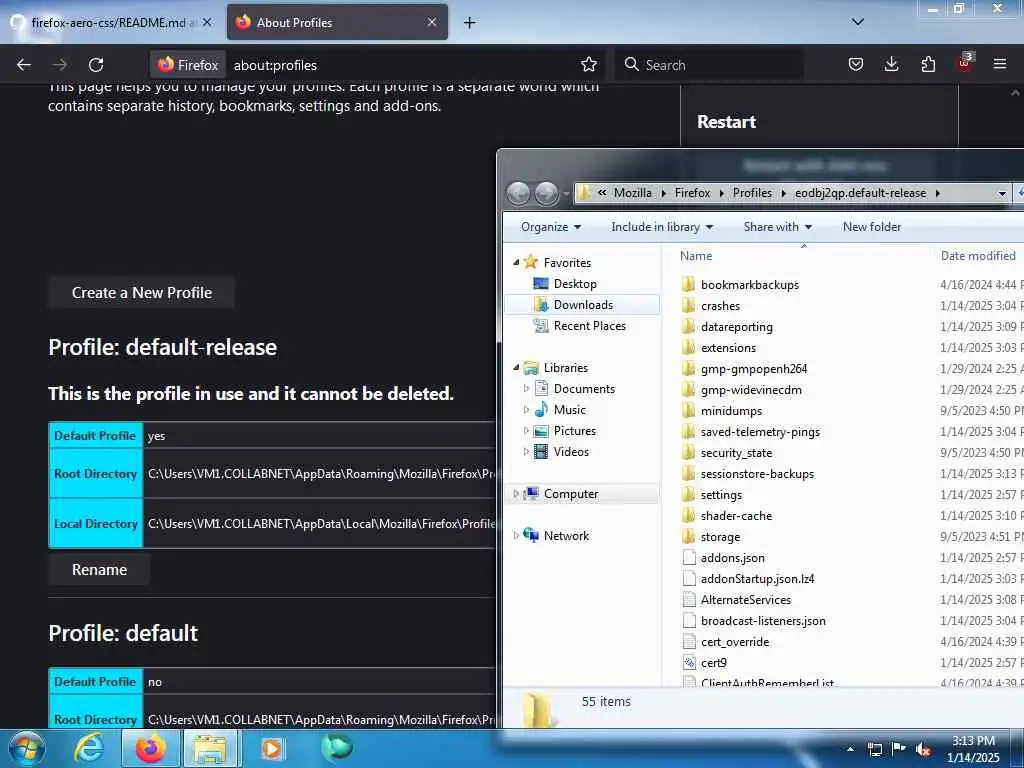List all tabs with the chevron

(858, 22)
